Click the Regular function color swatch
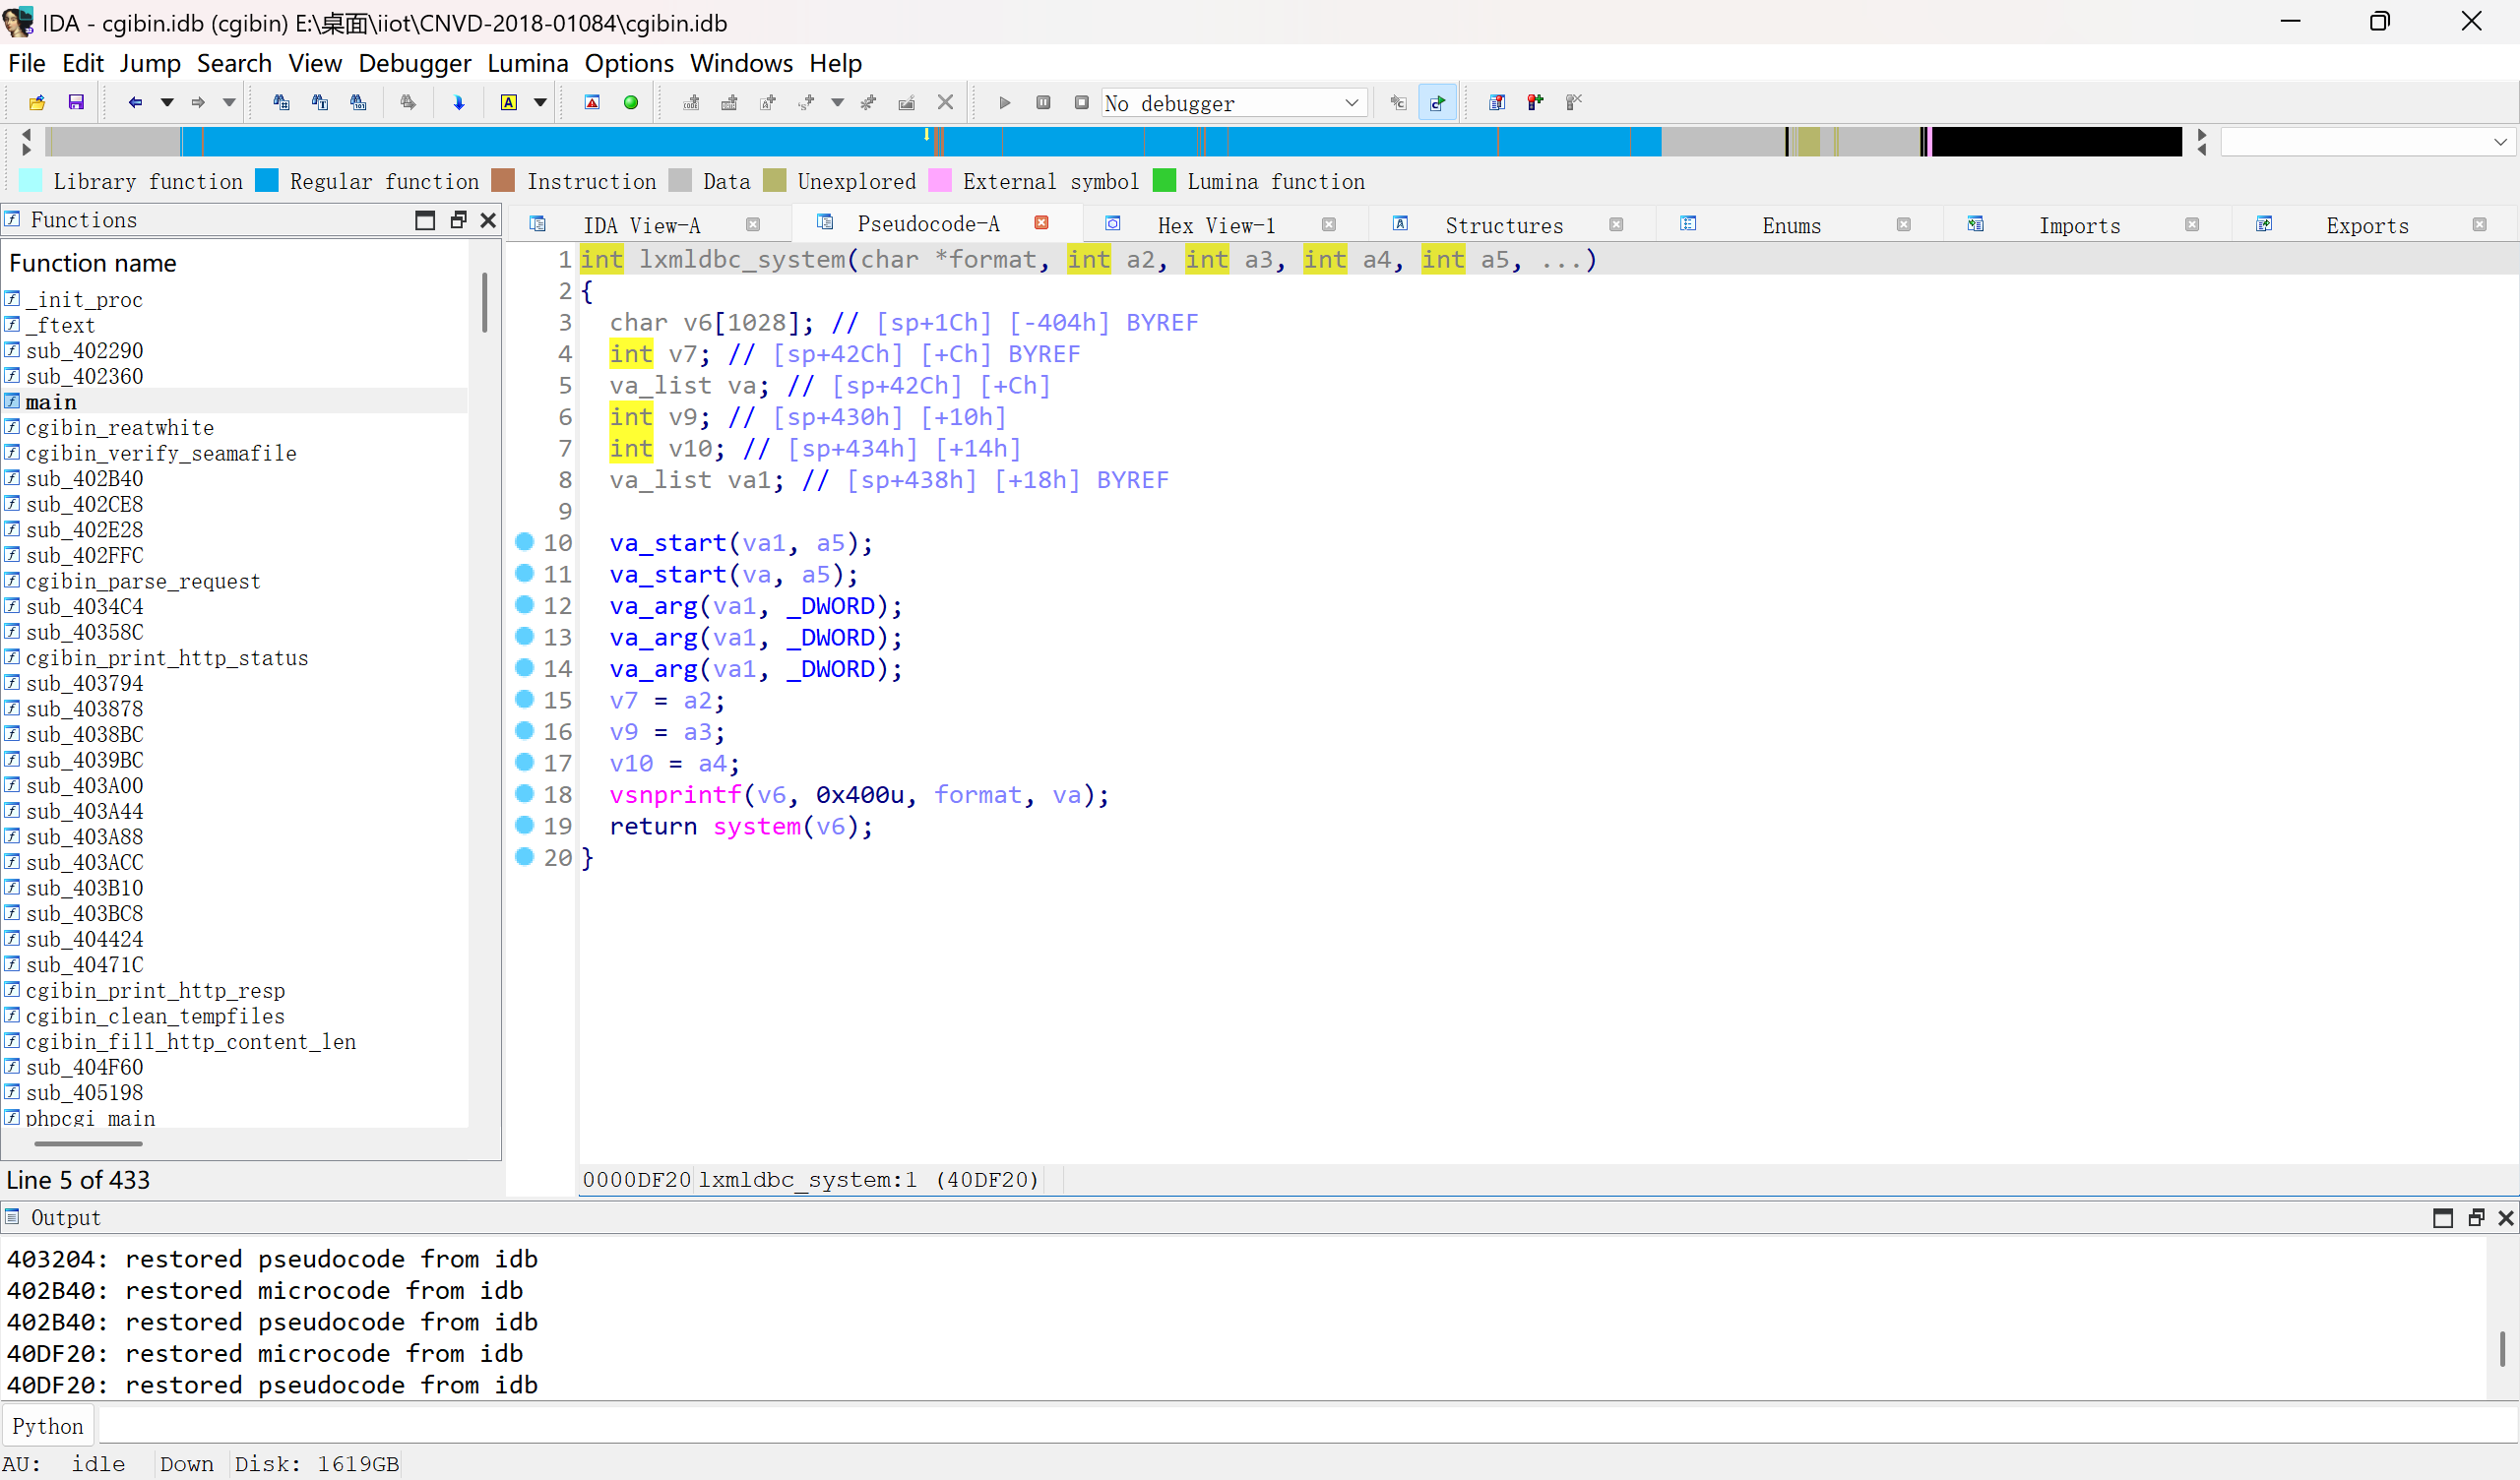This screenshot has width=2520, height=1480. coord(267,181)
